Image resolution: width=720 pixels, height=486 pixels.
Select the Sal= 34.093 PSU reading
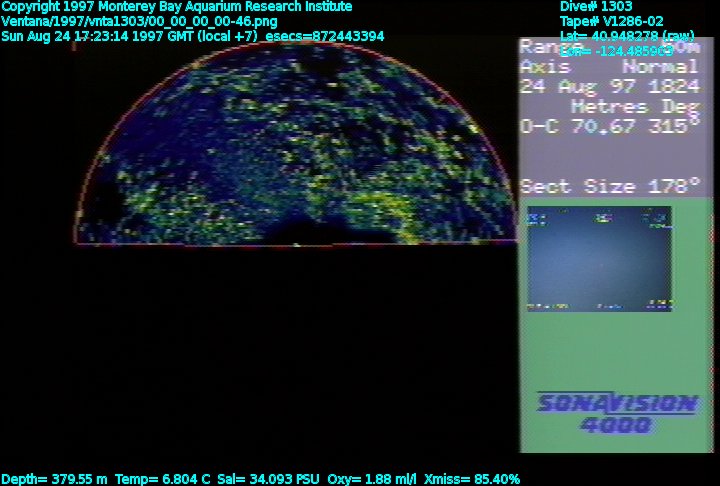point(268,479)
